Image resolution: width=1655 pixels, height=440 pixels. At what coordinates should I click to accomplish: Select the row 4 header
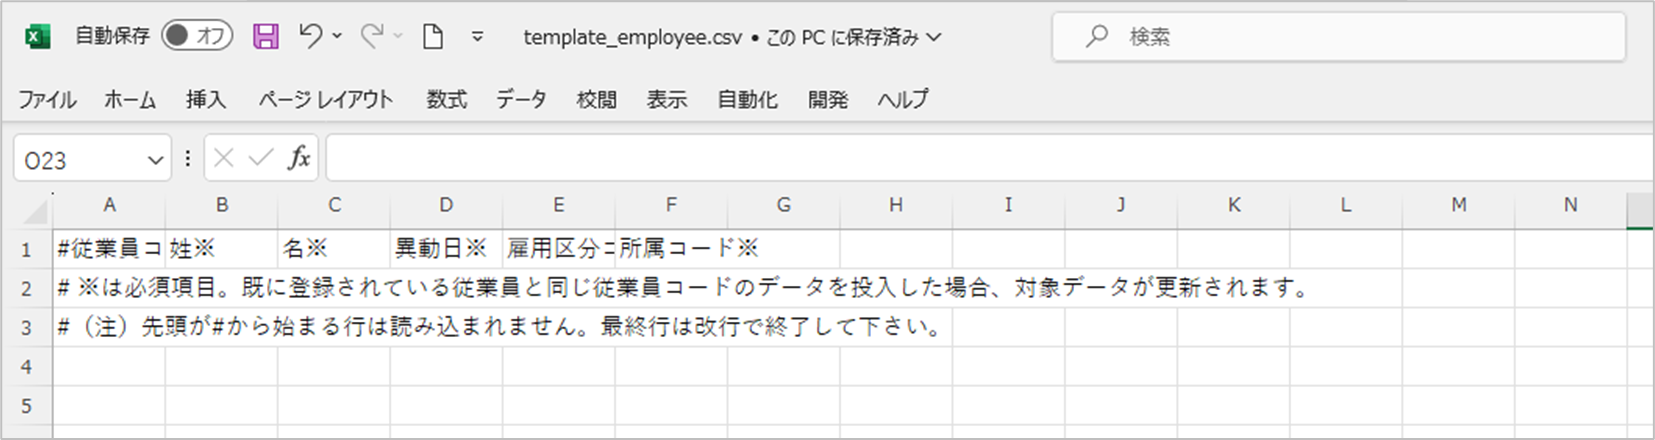[x=26, y=367]
